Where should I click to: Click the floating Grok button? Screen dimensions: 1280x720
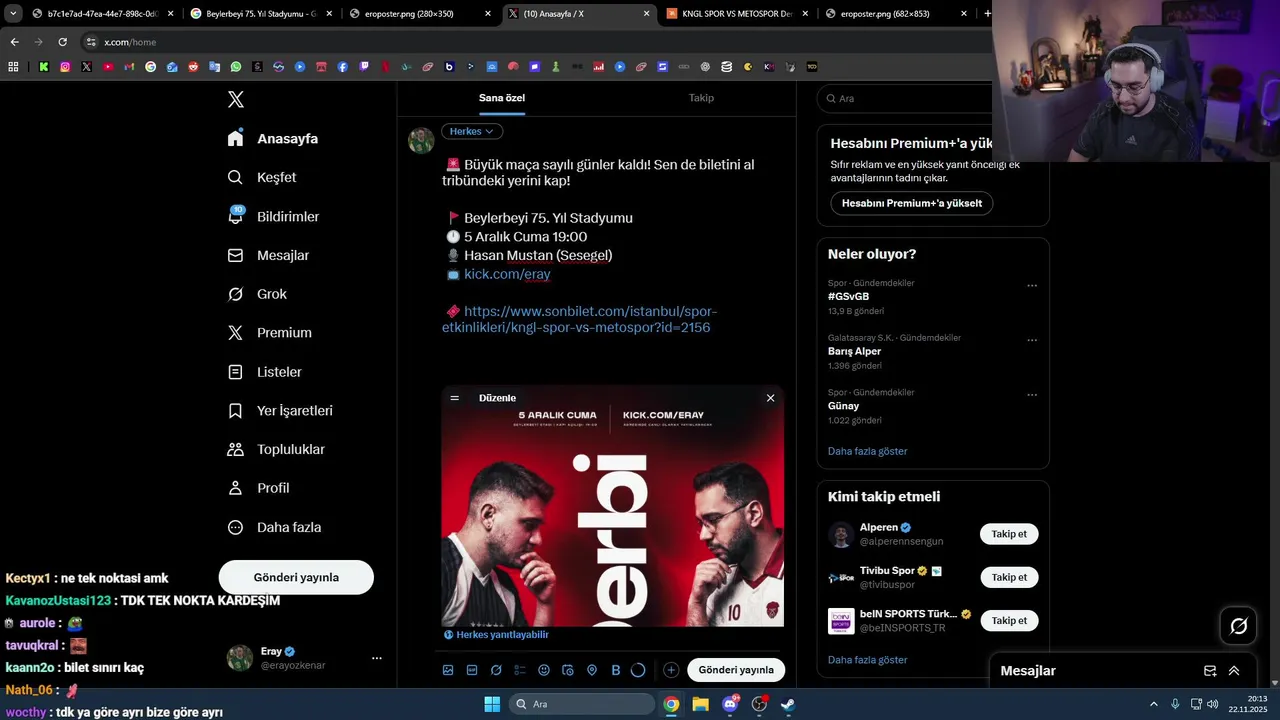pos(1238,626)
